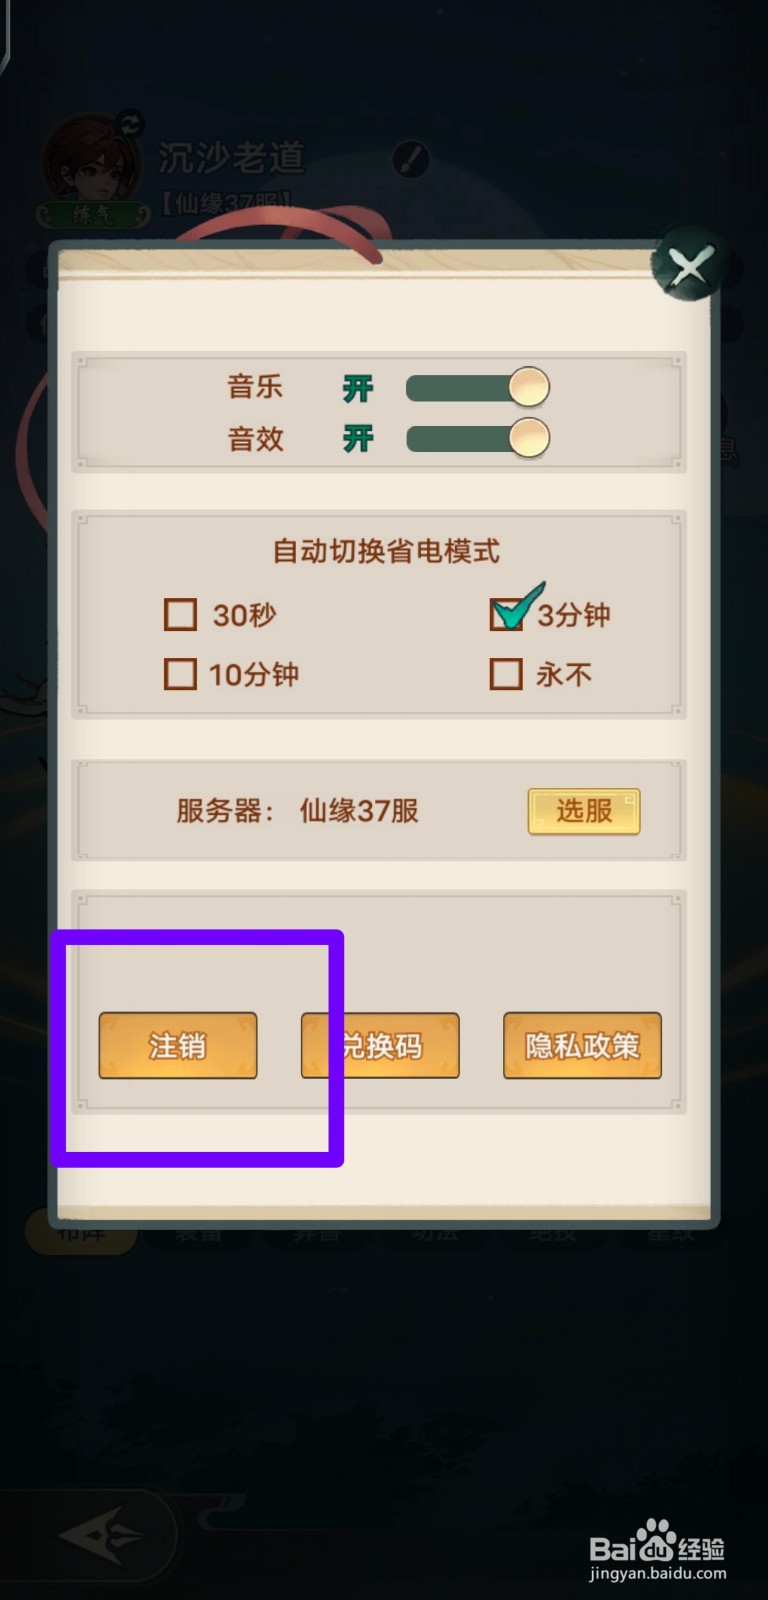The height and width of the screenshot is (1600, 768).
Task: Tap the back arrow at bottom left
Action: click(x=100, y=1535)
